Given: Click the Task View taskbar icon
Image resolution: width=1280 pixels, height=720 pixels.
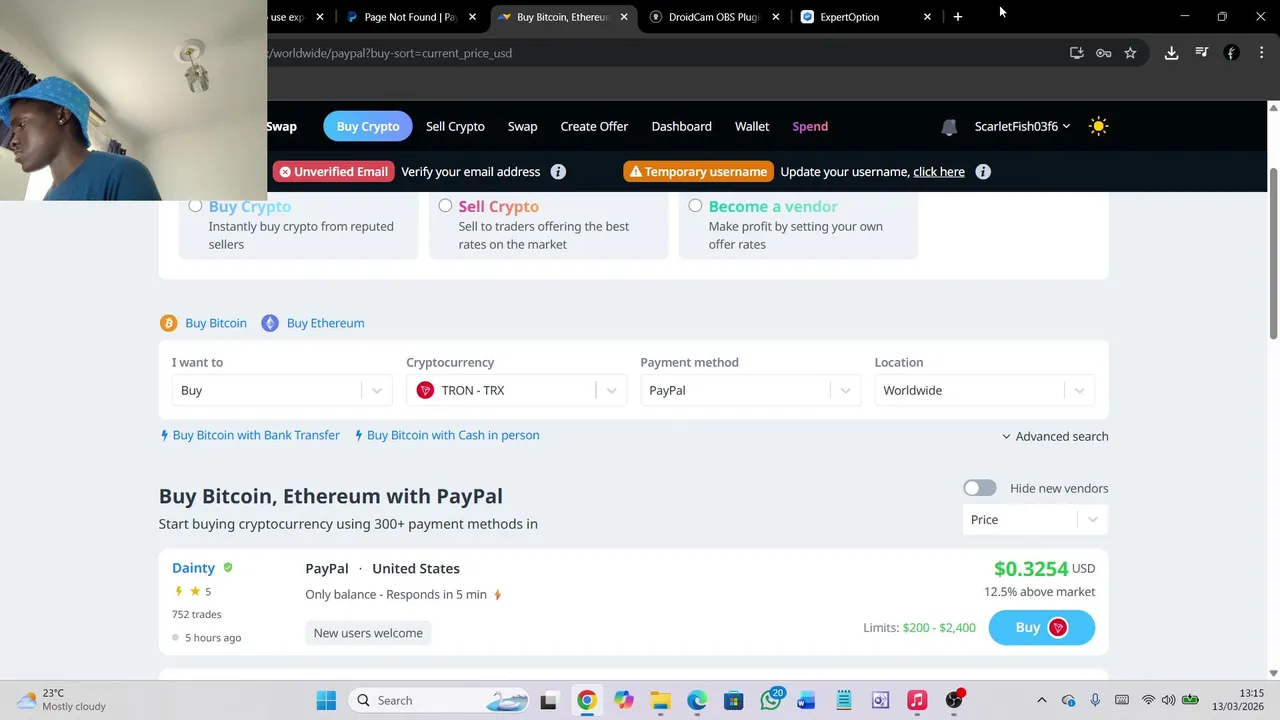Looking at the screenshot, I should 548,701.
